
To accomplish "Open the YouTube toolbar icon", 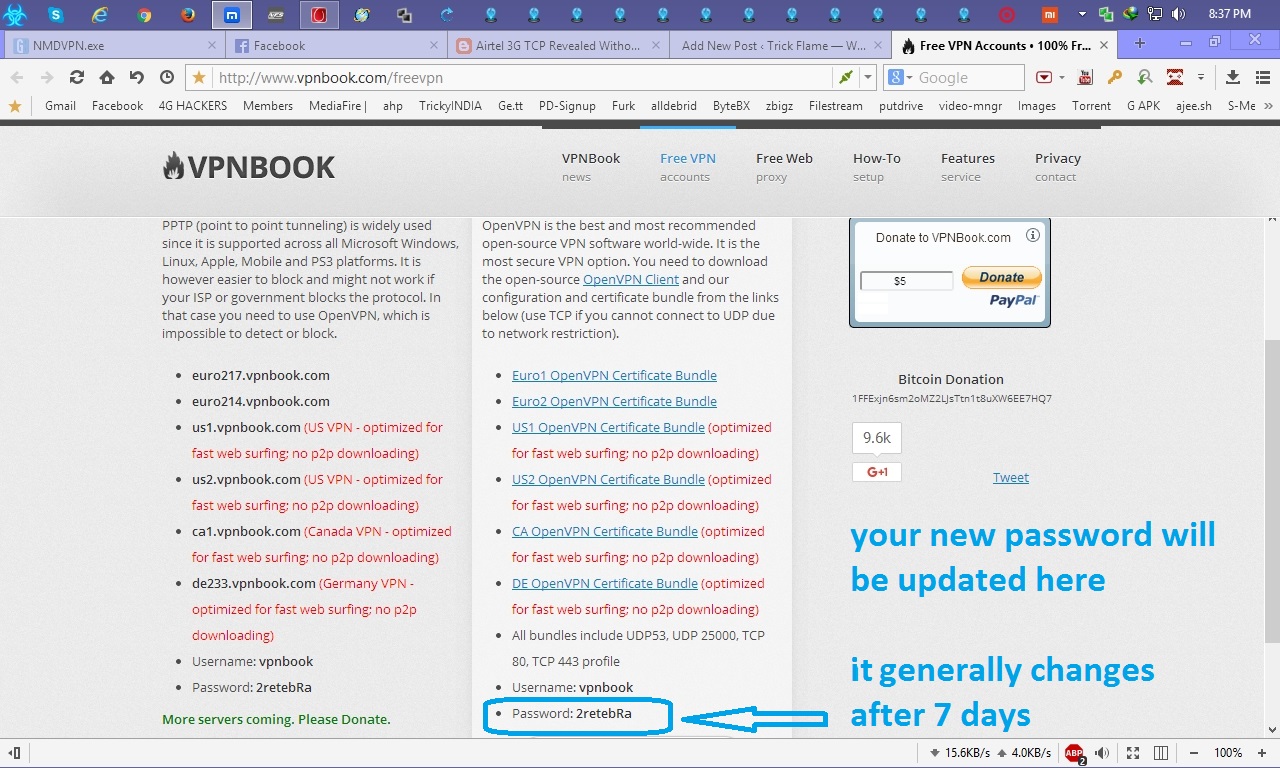I will coord(1086,77).
